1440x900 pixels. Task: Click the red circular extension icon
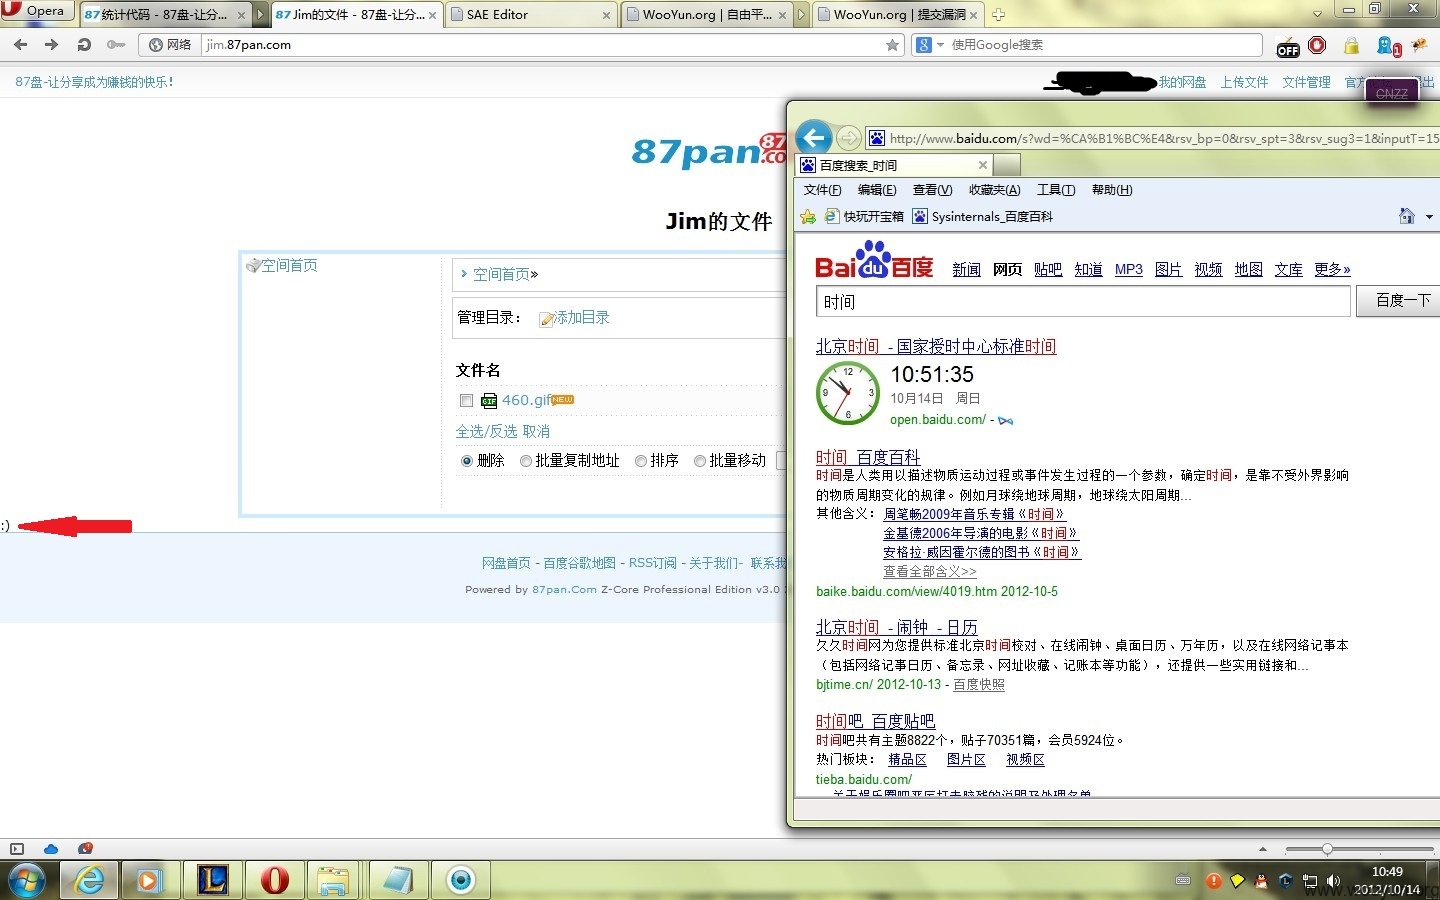[x=1317, y=45]
